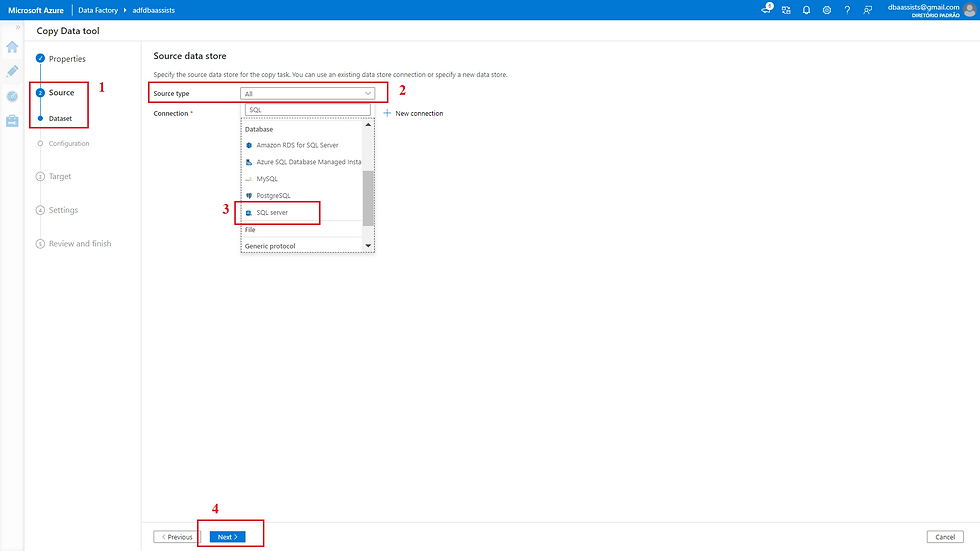Click the adfdbaassists breadcrumb
The width and height of the screenshot is (980, 551).
pyautogui.click(x=154, y=10)
